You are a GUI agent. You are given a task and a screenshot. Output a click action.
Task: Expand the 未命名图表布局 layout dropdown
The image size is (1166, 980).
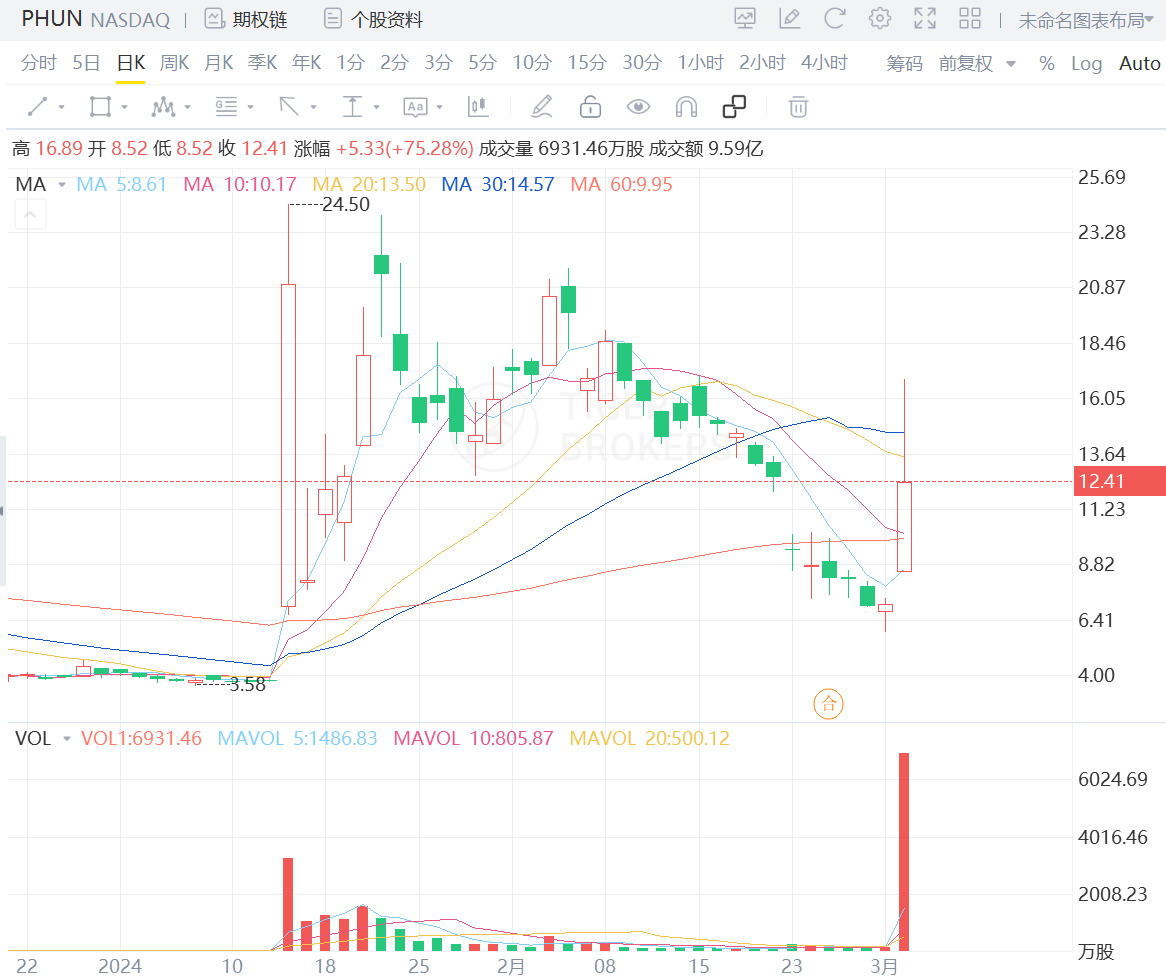tap(1086, 20)
